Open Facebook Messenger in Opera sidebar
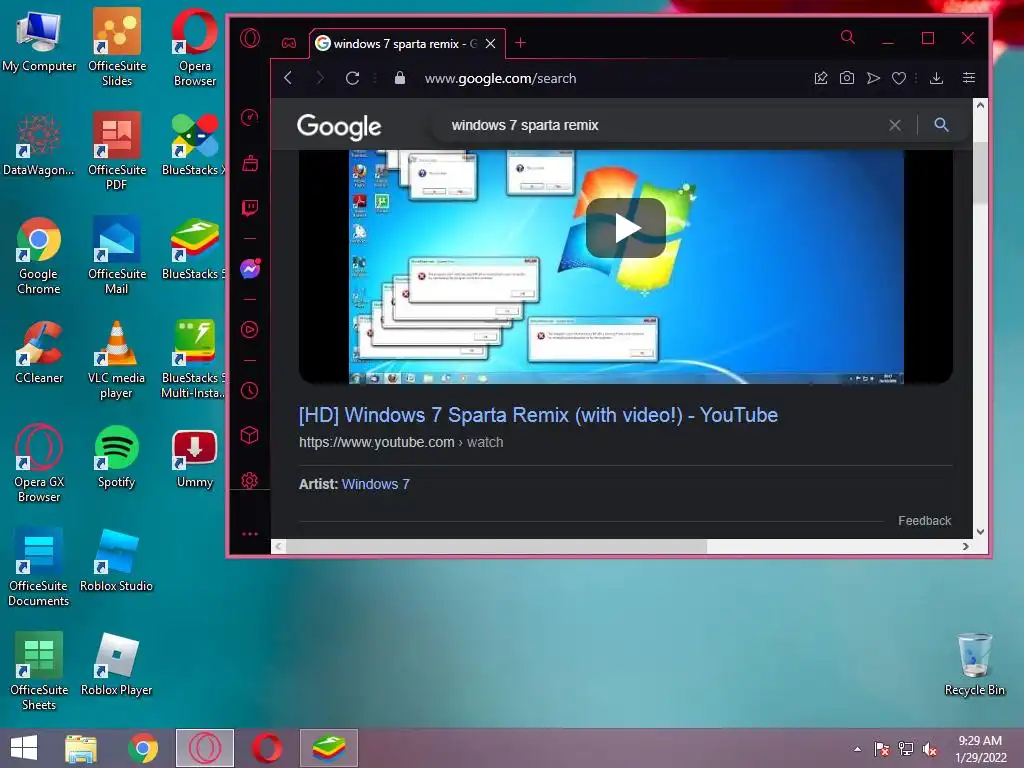 [x=250, y=268]
